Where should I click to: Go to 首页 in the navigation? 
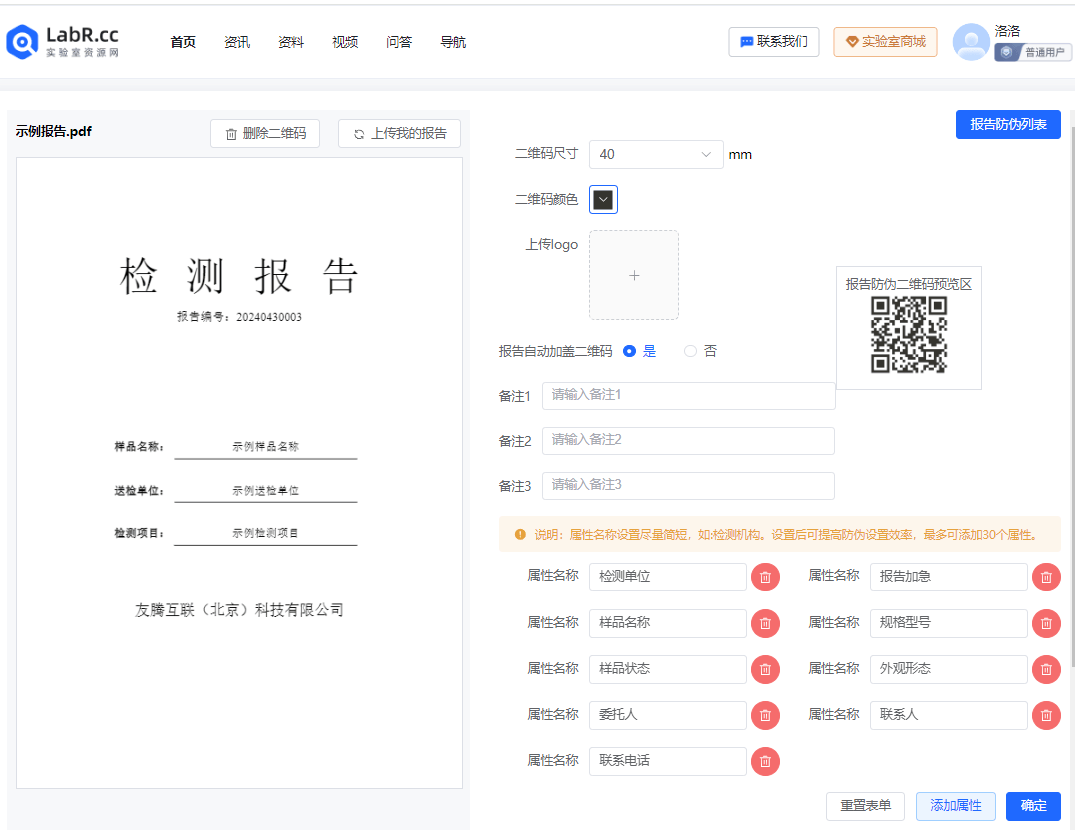(183, 42)
